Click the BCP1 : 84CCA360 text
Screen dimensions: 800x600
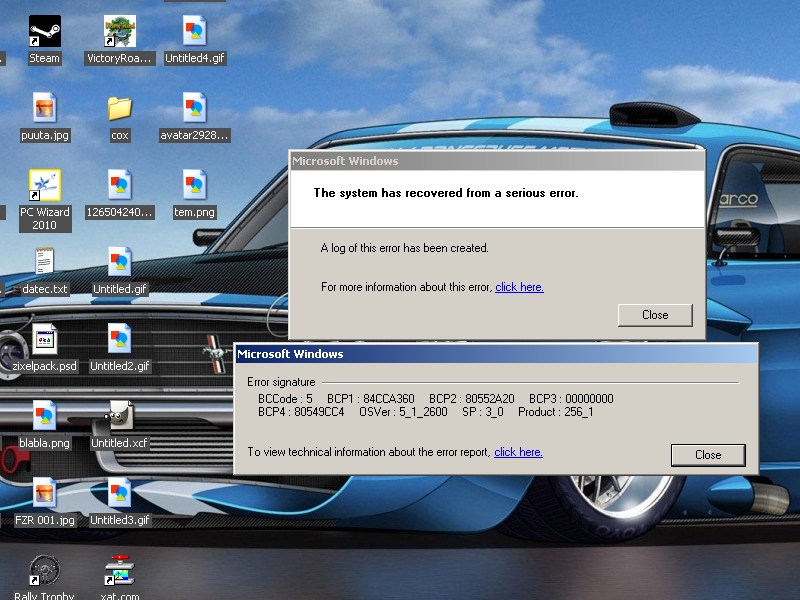pyautogui.click(x=371, y=398)
